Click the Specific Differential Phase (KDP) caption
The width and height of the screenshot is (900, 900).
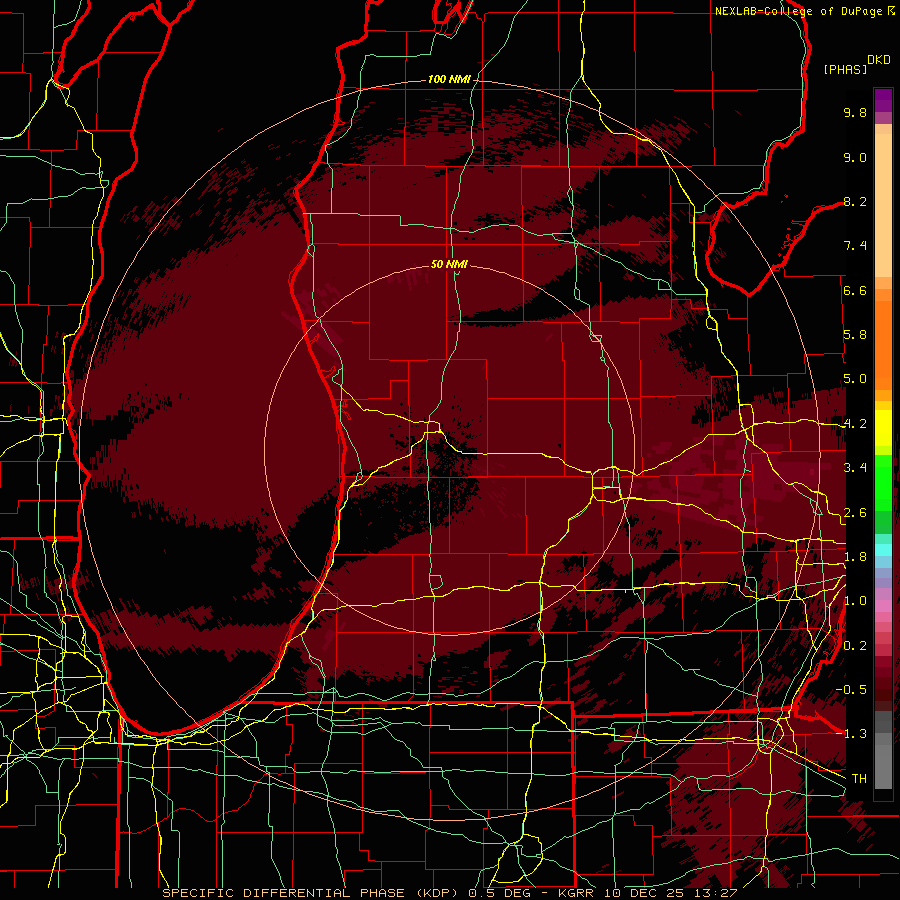(x=311, y=893)
